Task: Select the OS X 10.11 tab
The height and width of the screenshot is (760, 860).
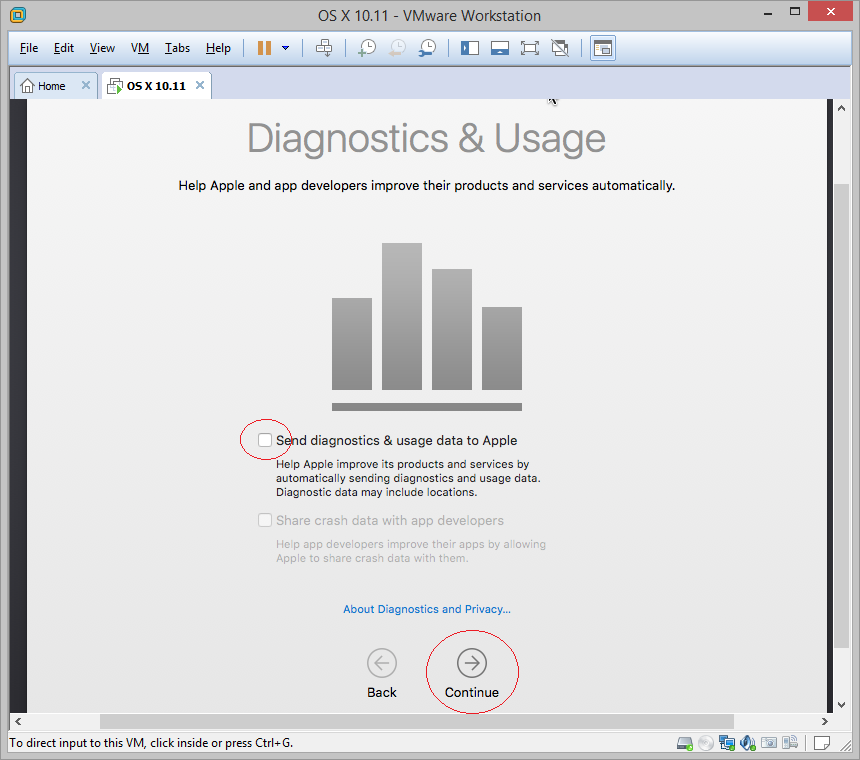Action: pyautogui.click(x=156, y=86)
